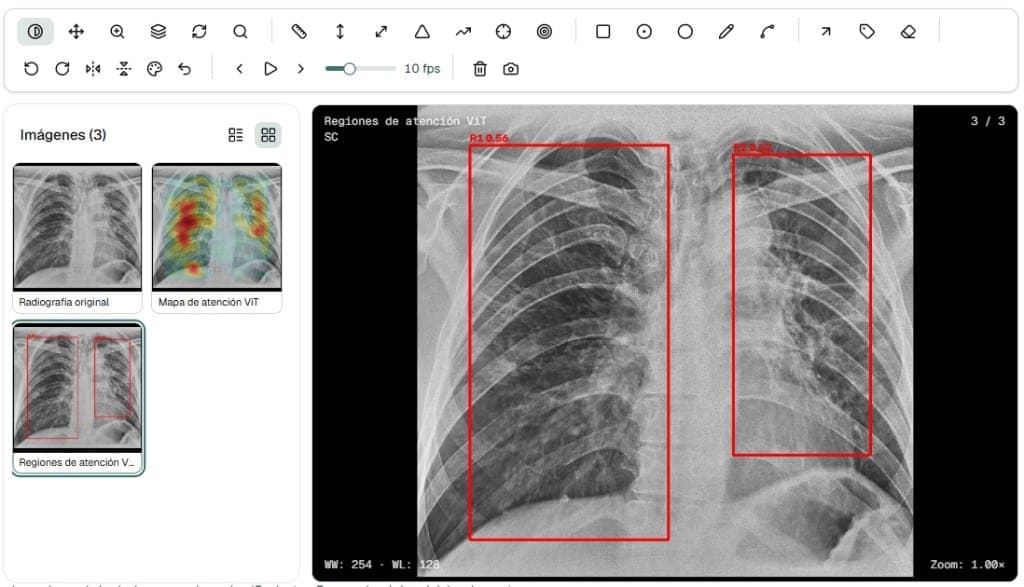Select the rectangle ROI tool
Image resolution: width=1024 pixels, height=587 pixels.
[x=603, y=31]
